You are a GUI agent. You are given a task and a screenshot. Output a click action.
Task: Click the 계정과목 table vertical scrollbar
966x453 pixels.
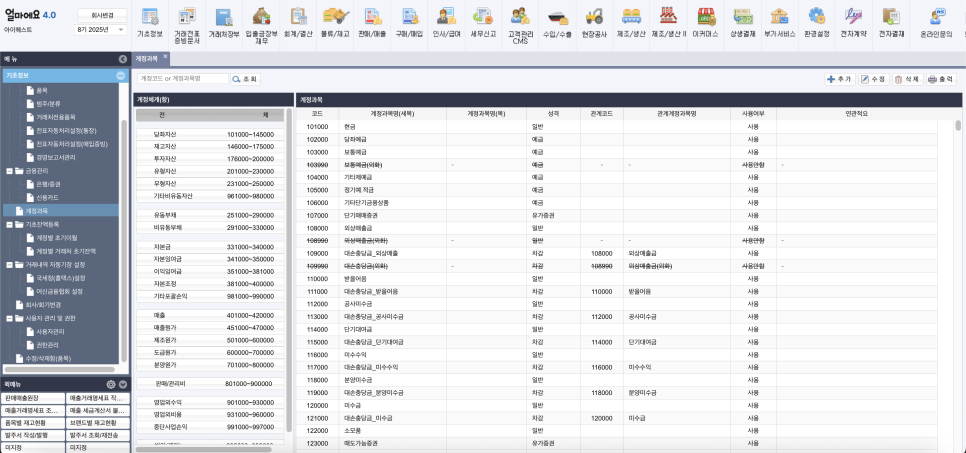(958, 125)
